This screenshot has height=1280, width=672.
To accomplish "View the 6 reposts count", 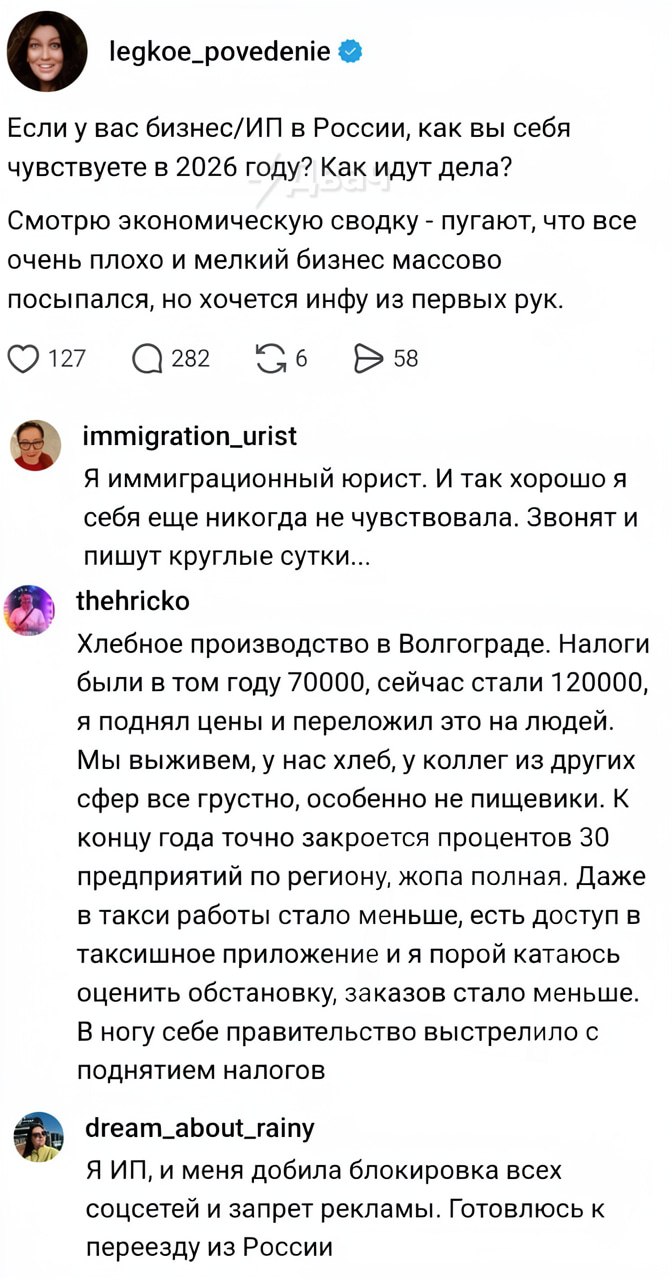I will 301,358.
